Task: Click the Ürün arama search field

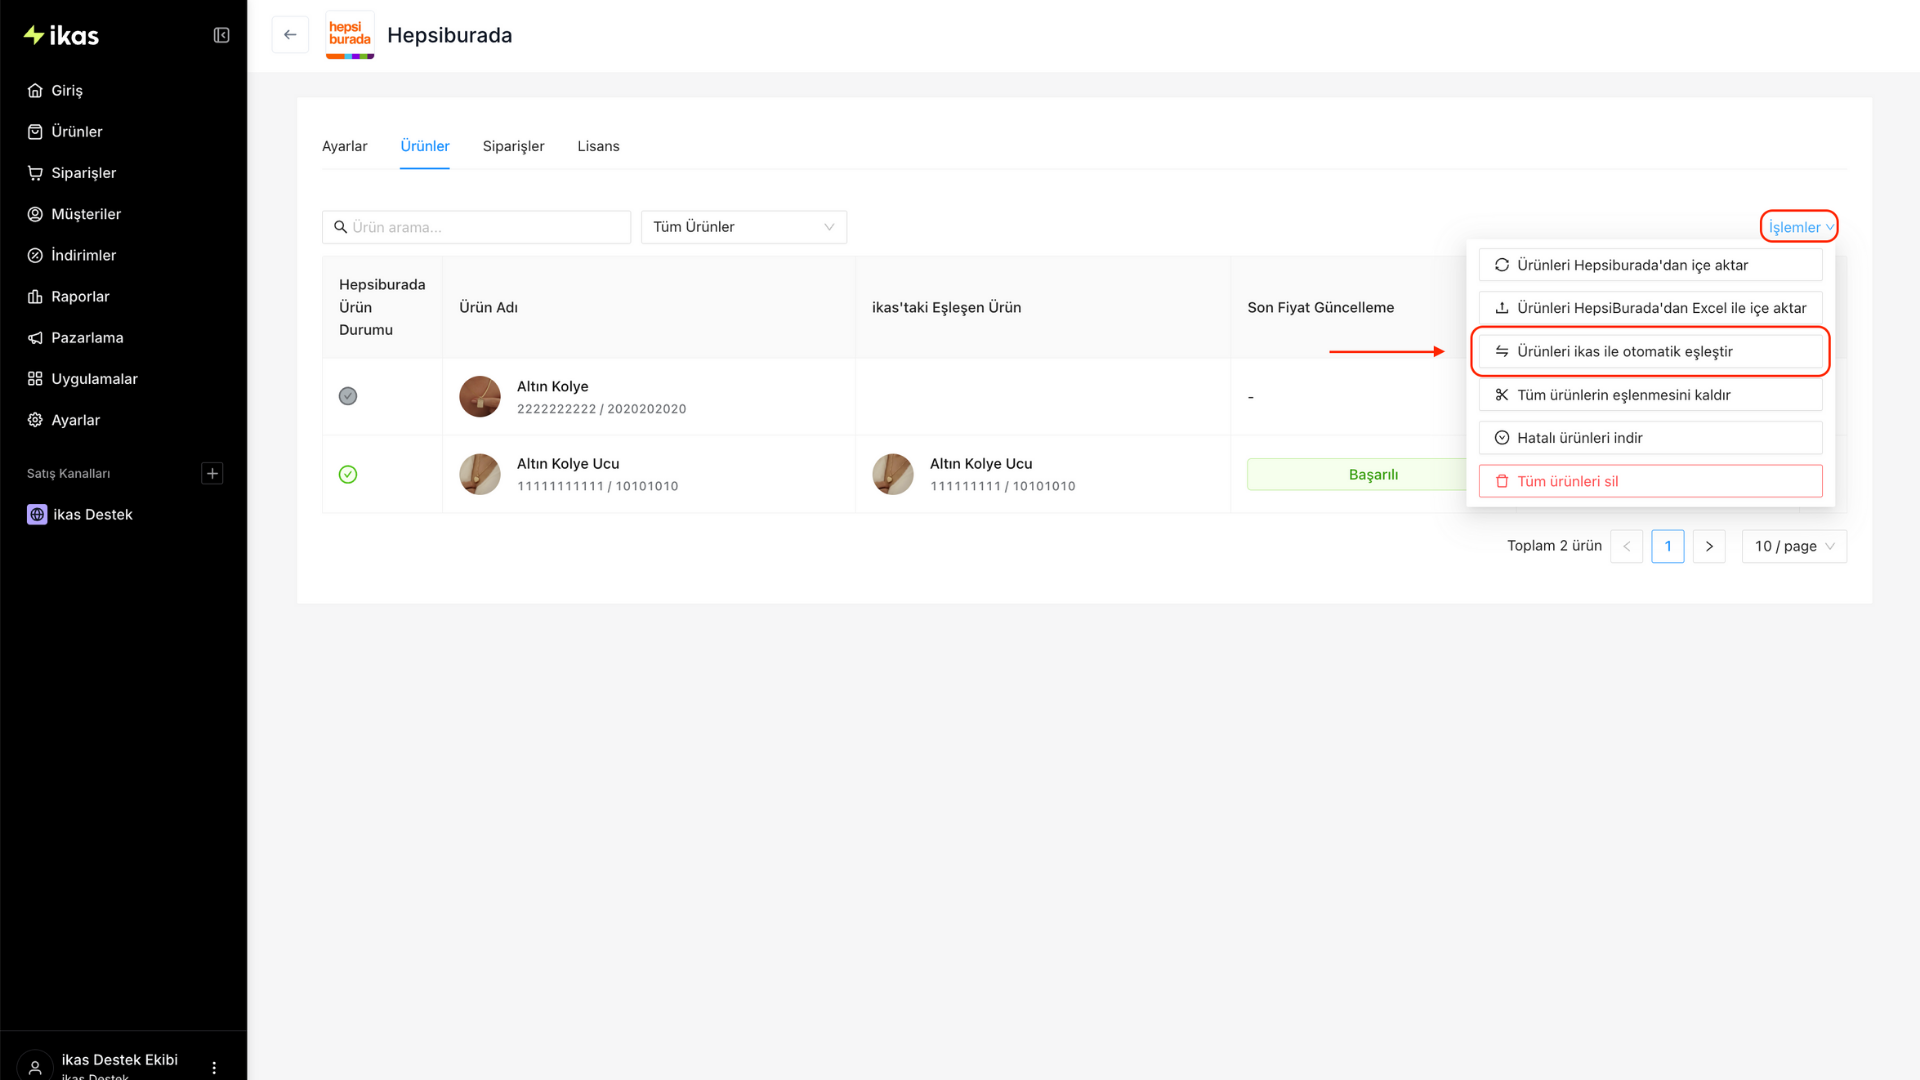Action: tap(476, 227)
